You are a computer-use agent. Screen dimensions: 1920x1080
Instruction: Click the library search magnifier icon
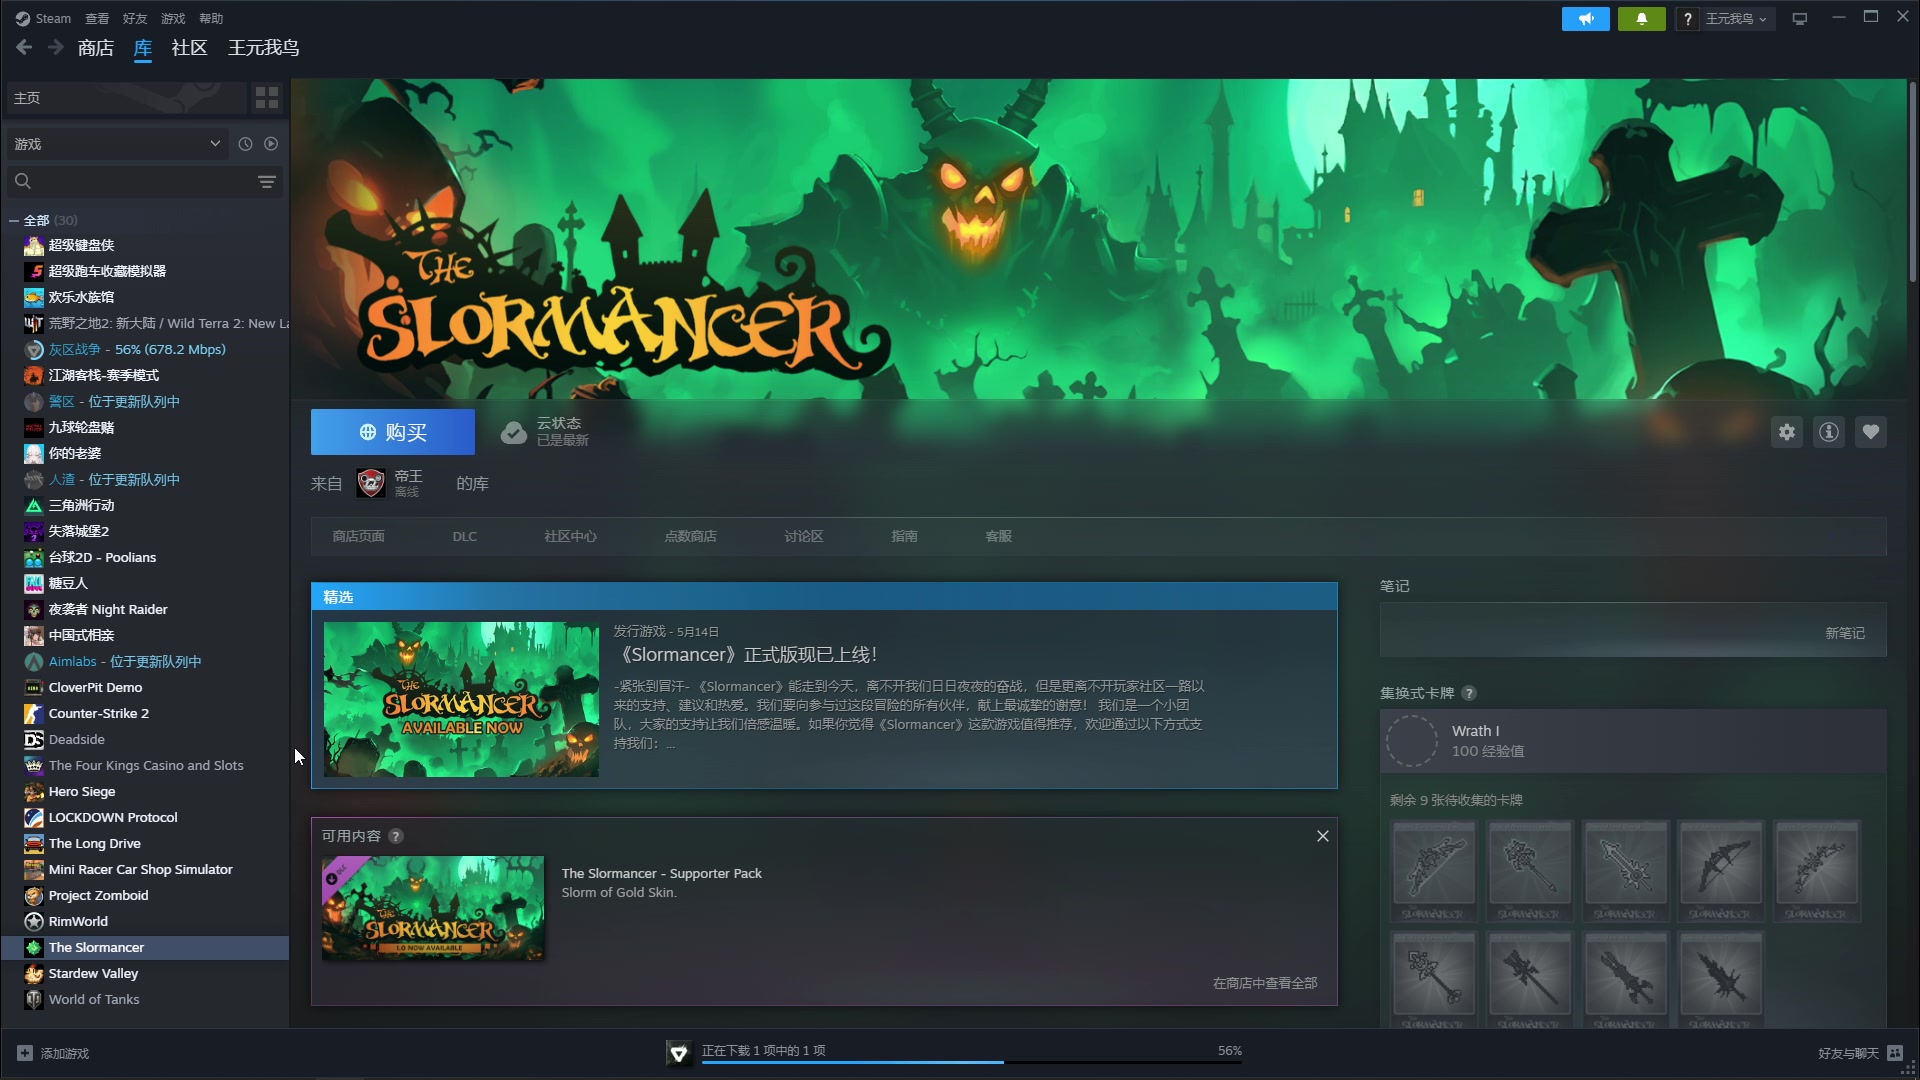pos(23,181)
